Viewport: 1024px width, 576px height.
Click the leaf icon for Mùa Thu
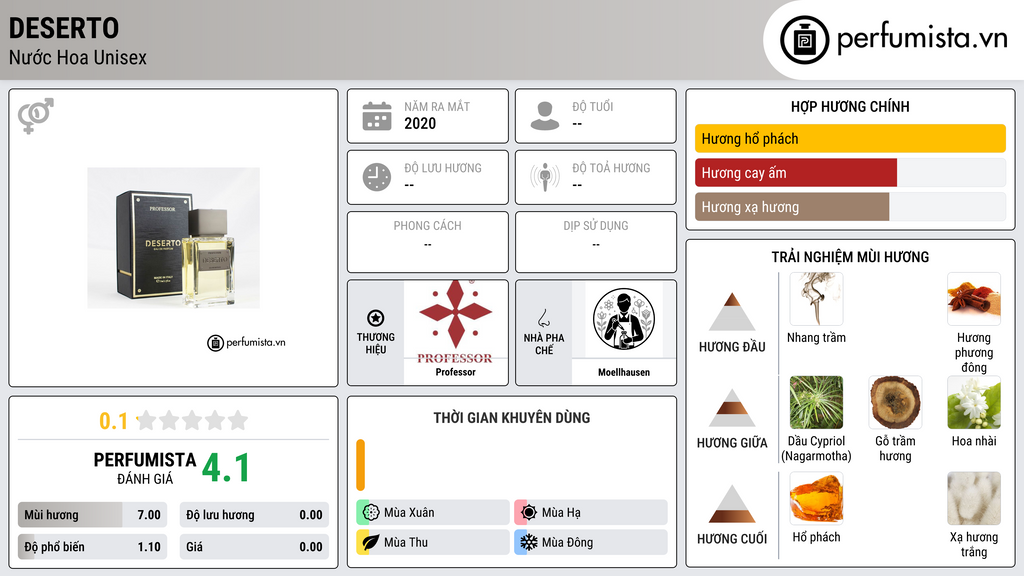(370, 542)
